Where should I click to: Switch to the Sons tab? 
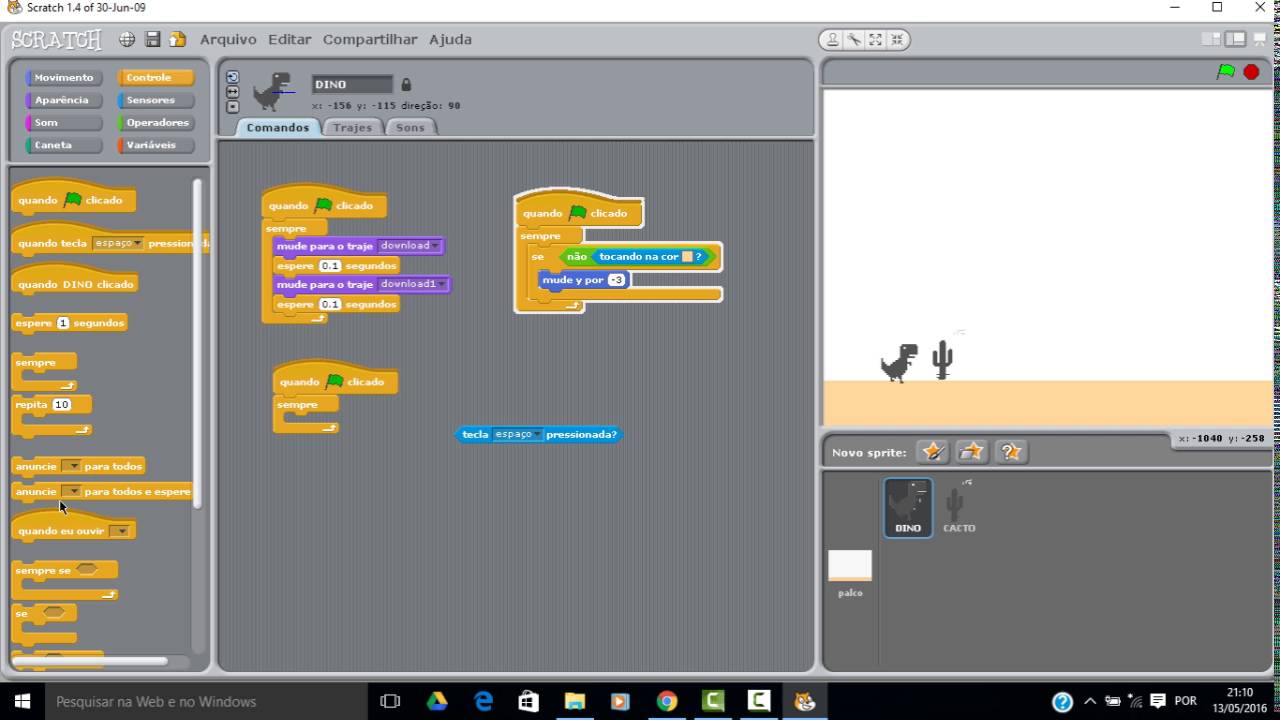(x=410, y=127)
